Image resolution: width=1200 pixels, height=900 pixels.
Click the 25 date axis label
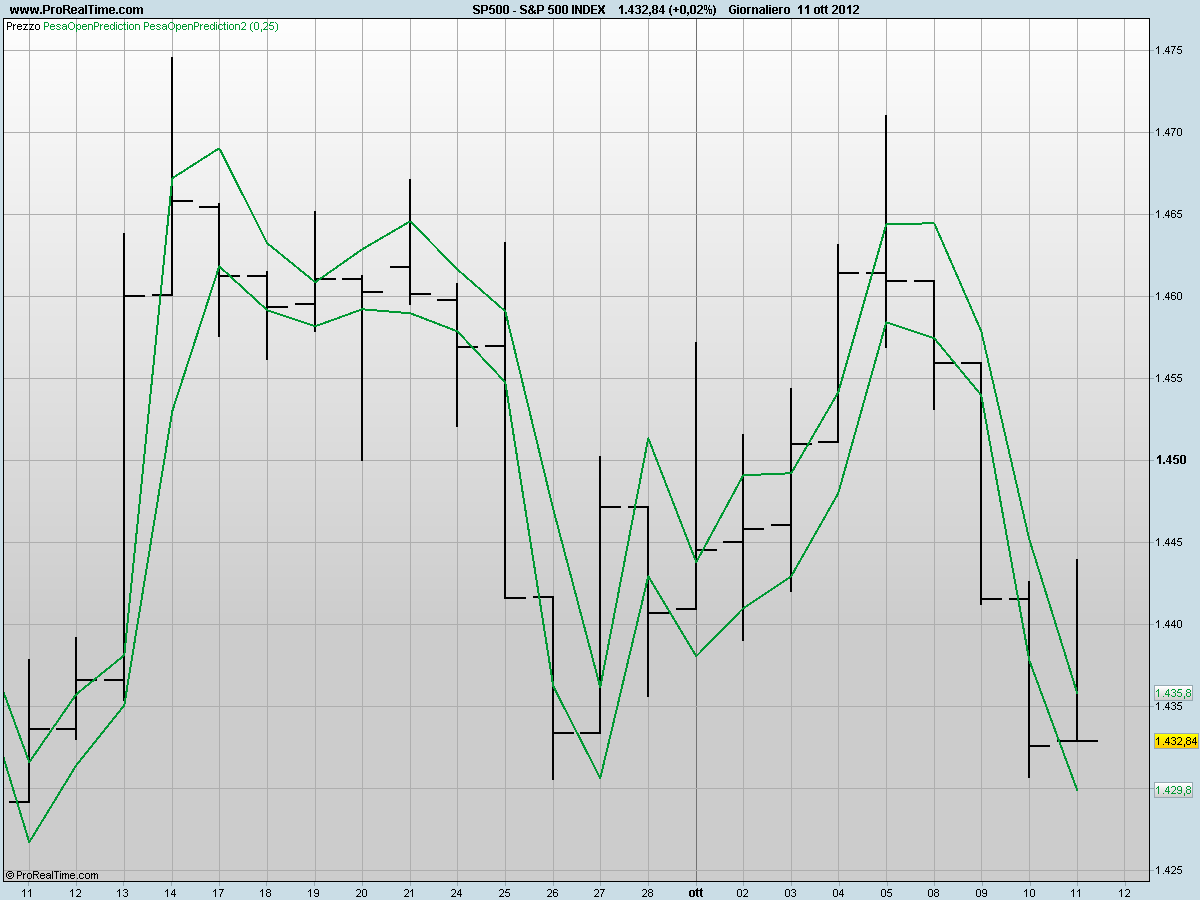click(x=505, y=891)
